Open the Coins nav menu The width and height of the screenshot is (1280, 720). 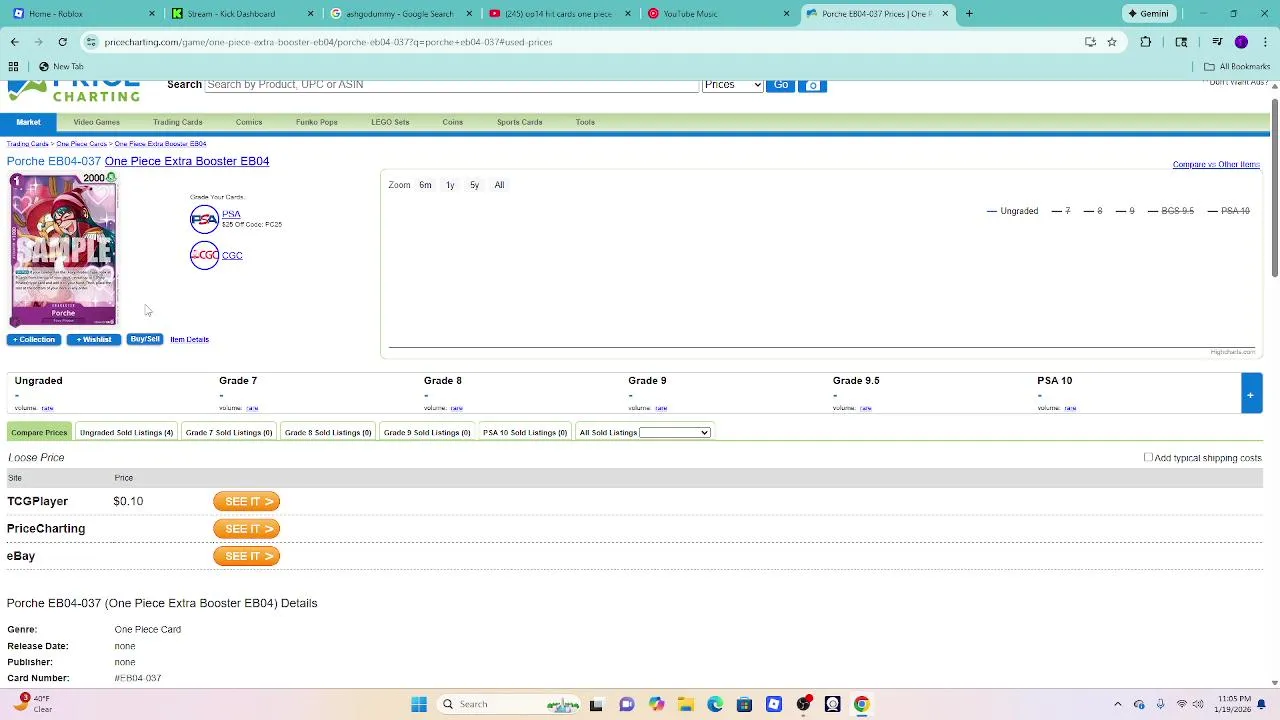tap(452, 122)
